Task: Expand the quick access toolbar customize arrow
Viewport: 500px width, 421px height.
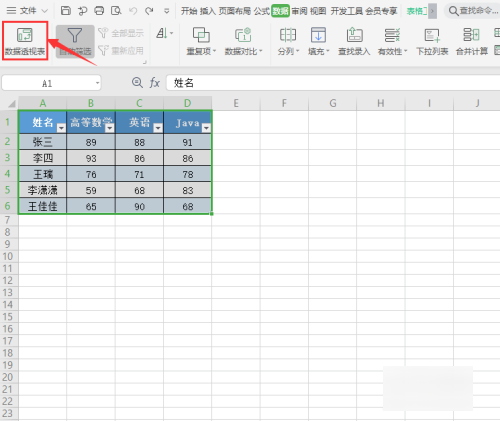Action: pyautogui.click(x=167, y=11)
